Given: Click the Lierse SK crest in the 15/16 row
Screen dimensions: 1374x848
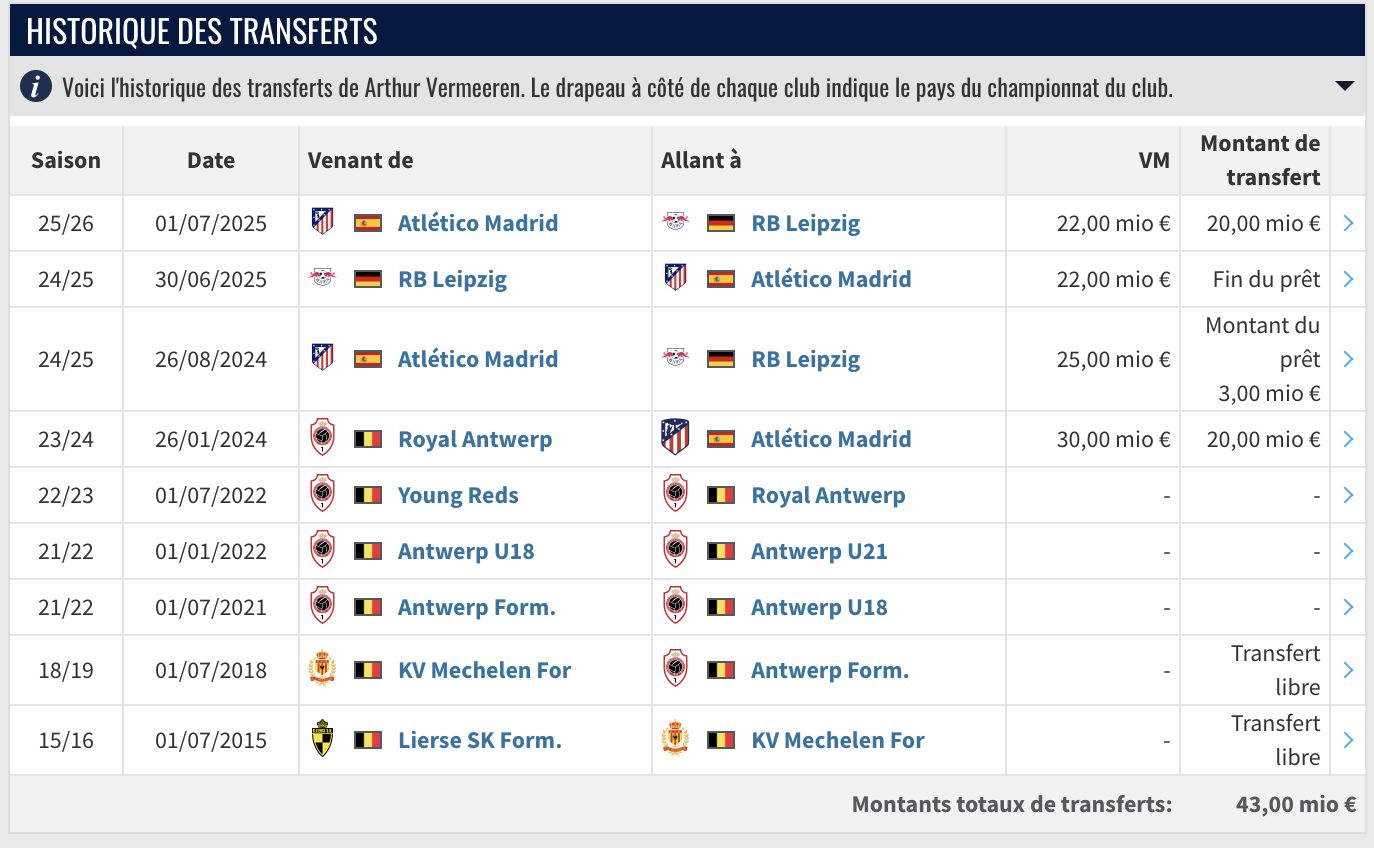Looking at the screenshot, I should click(322, 739).
